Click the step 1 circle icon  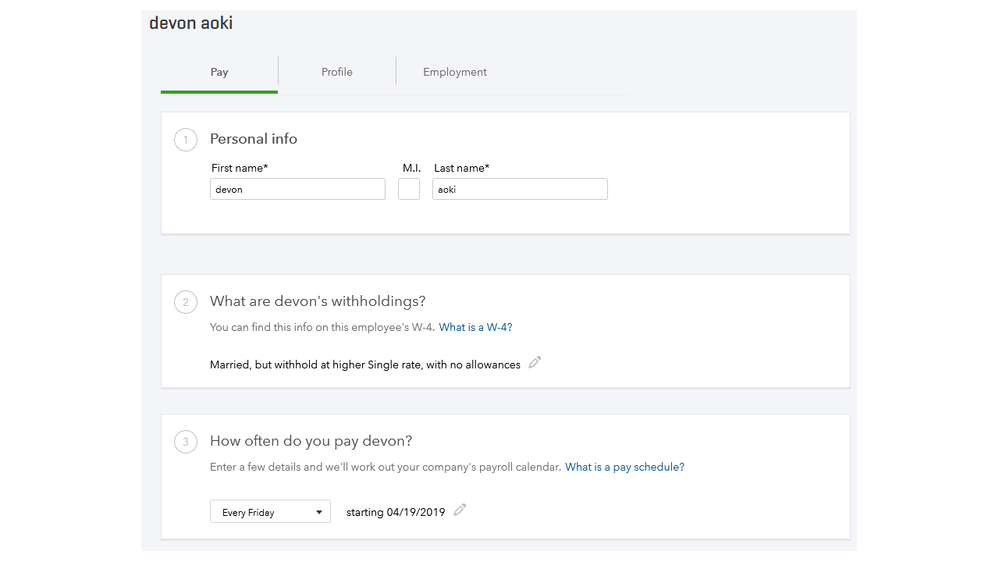pyautogui.click(x=185, y=140)
